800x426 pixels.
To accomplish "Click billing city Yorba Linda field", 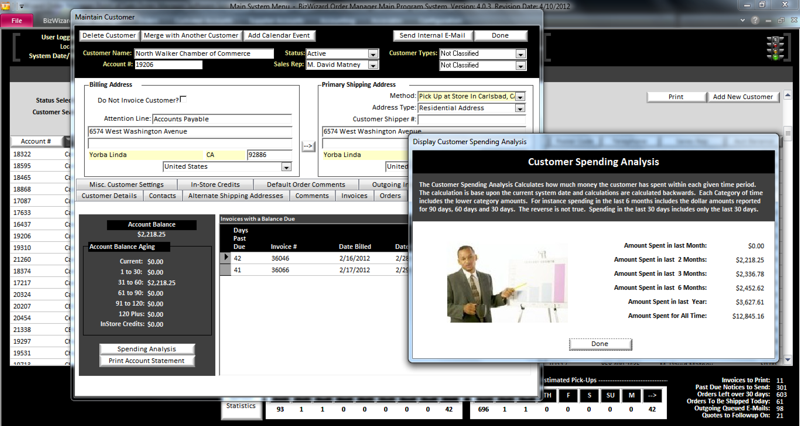I will click(x=145, y=155).
